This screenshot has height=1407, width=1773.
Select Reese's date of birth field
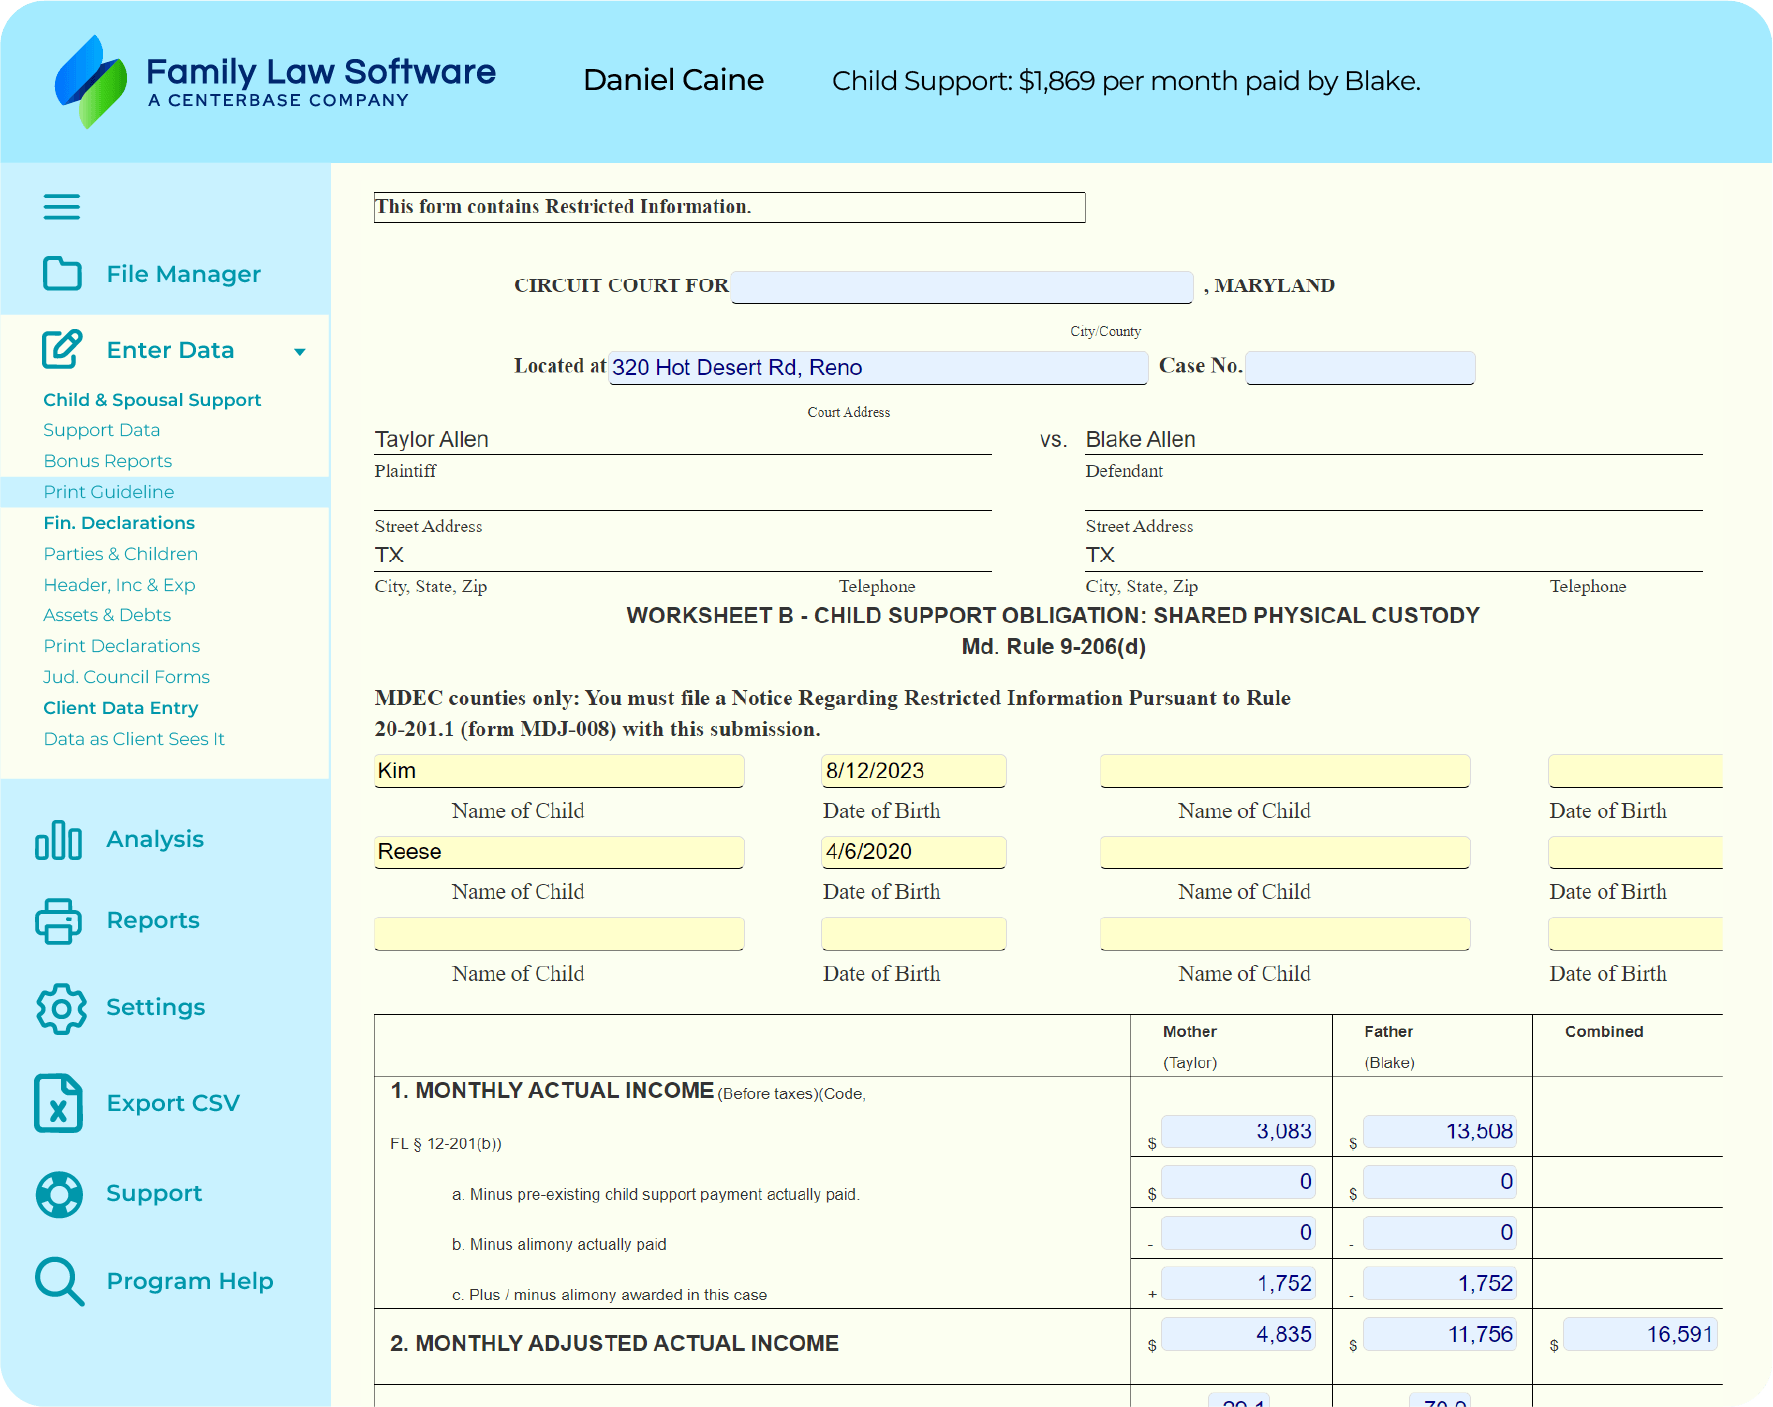913,852
